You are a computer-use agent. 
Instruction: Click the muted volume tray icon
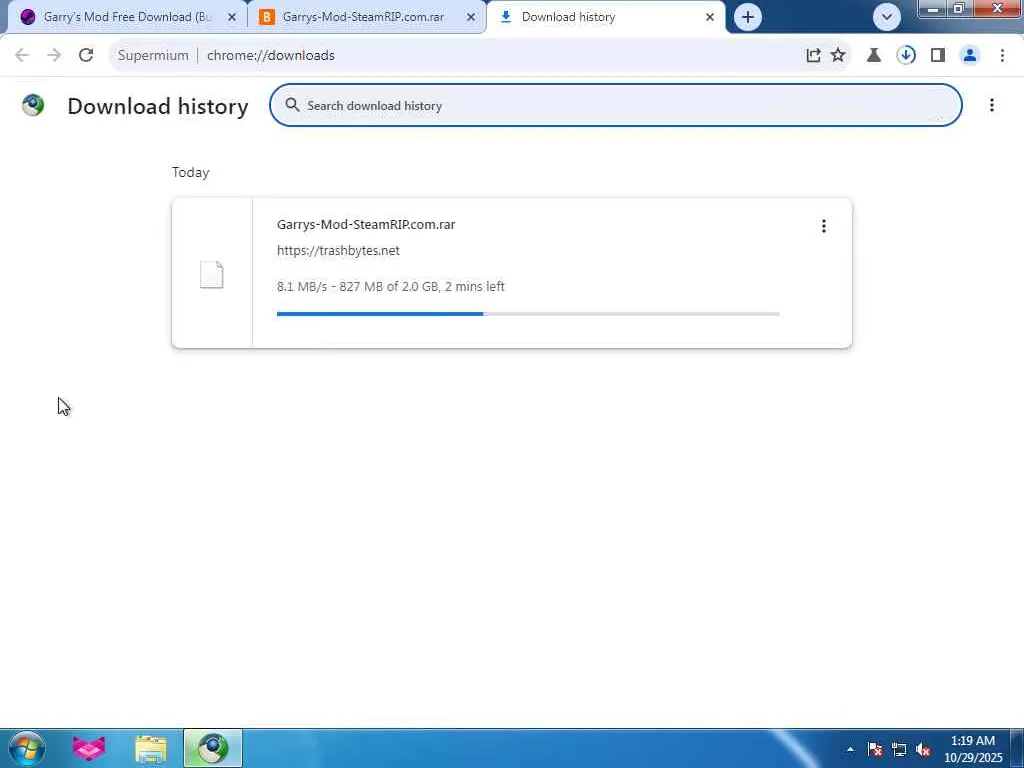coord(923,749)
